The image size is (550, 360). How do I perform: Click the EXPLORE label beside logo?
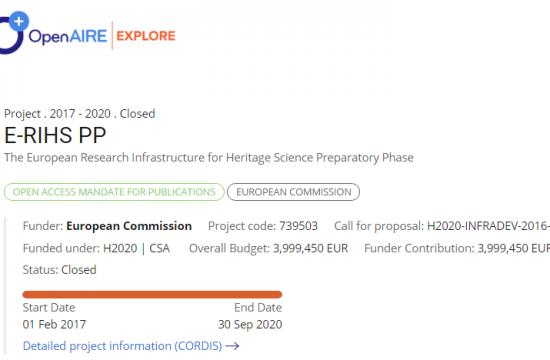pyautogui.click(x=146, y=36)
